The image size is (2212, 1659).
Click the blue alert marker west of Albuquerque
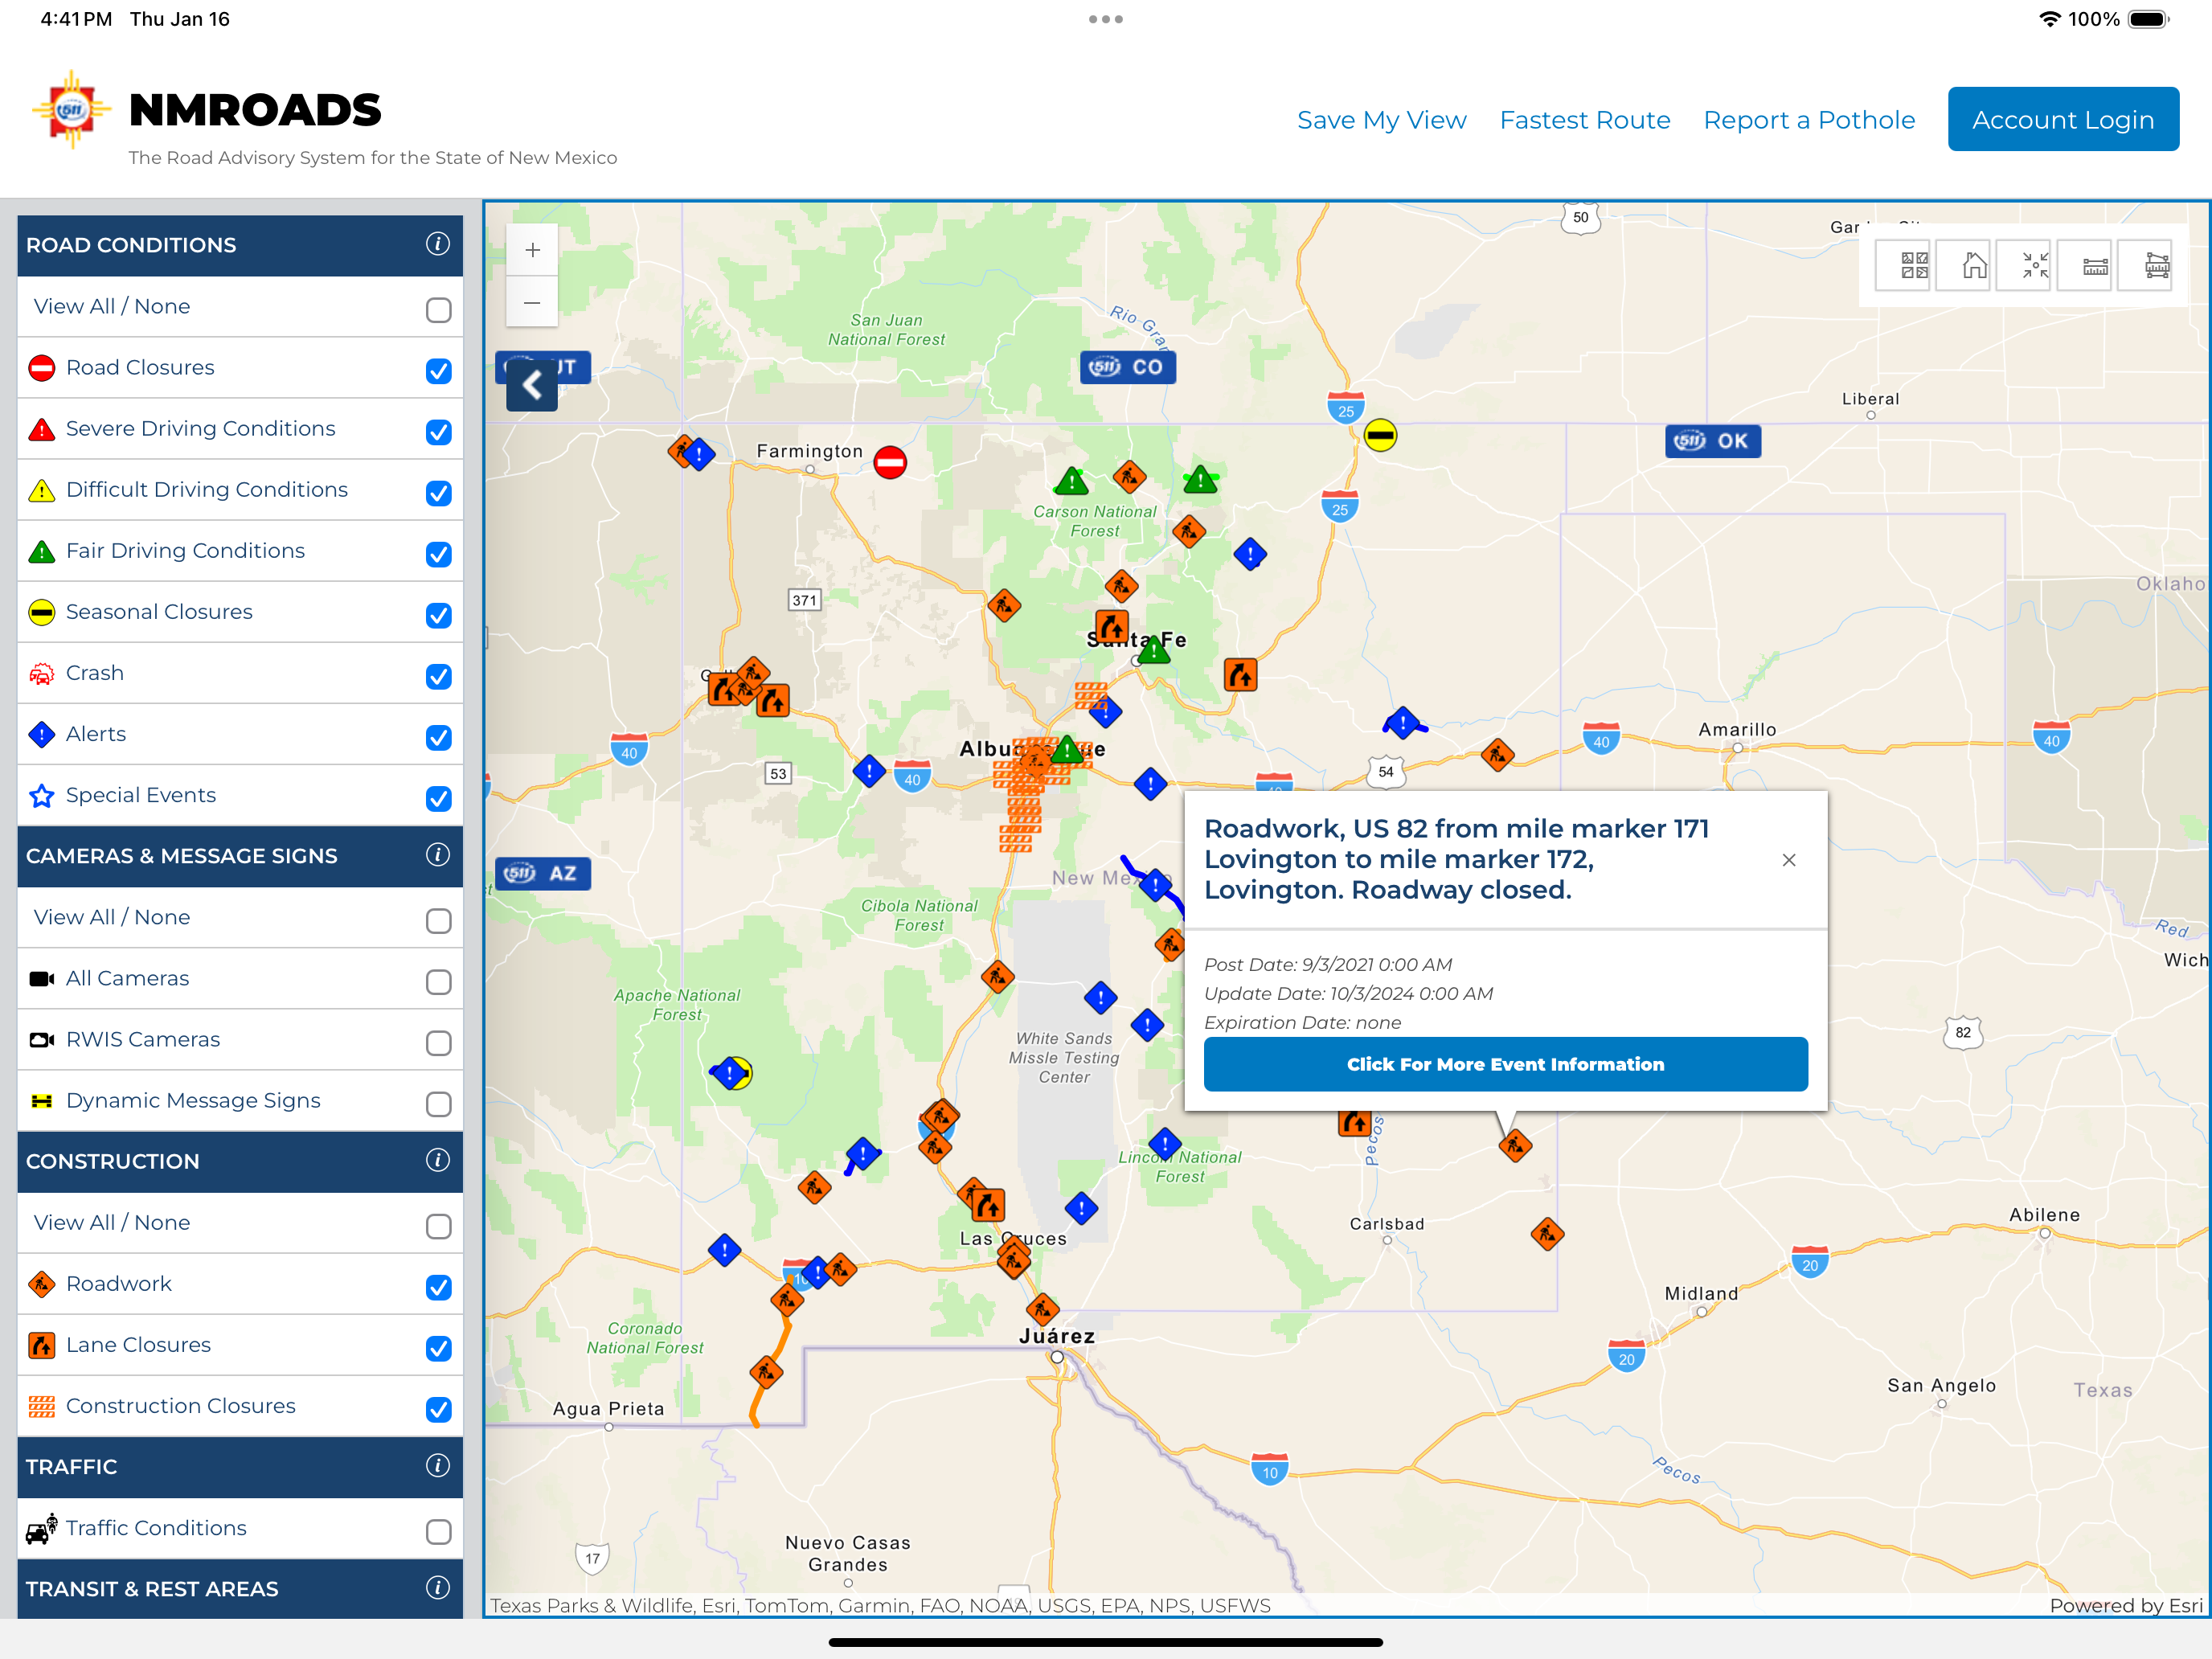pos(869,771)
